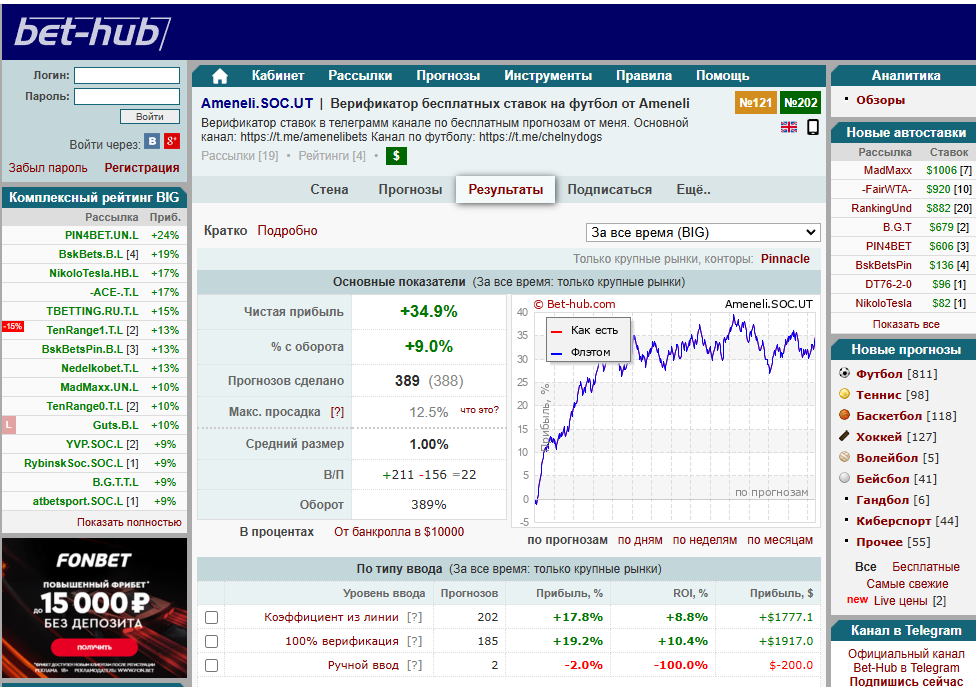Show chart по неделям

pos(705,540)
